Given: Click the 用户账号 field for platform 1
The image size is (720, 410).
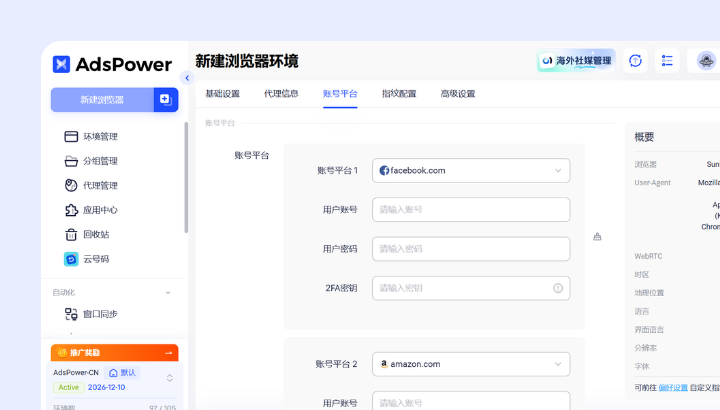Looking at the screenshot, I should (x=471, y=210).
